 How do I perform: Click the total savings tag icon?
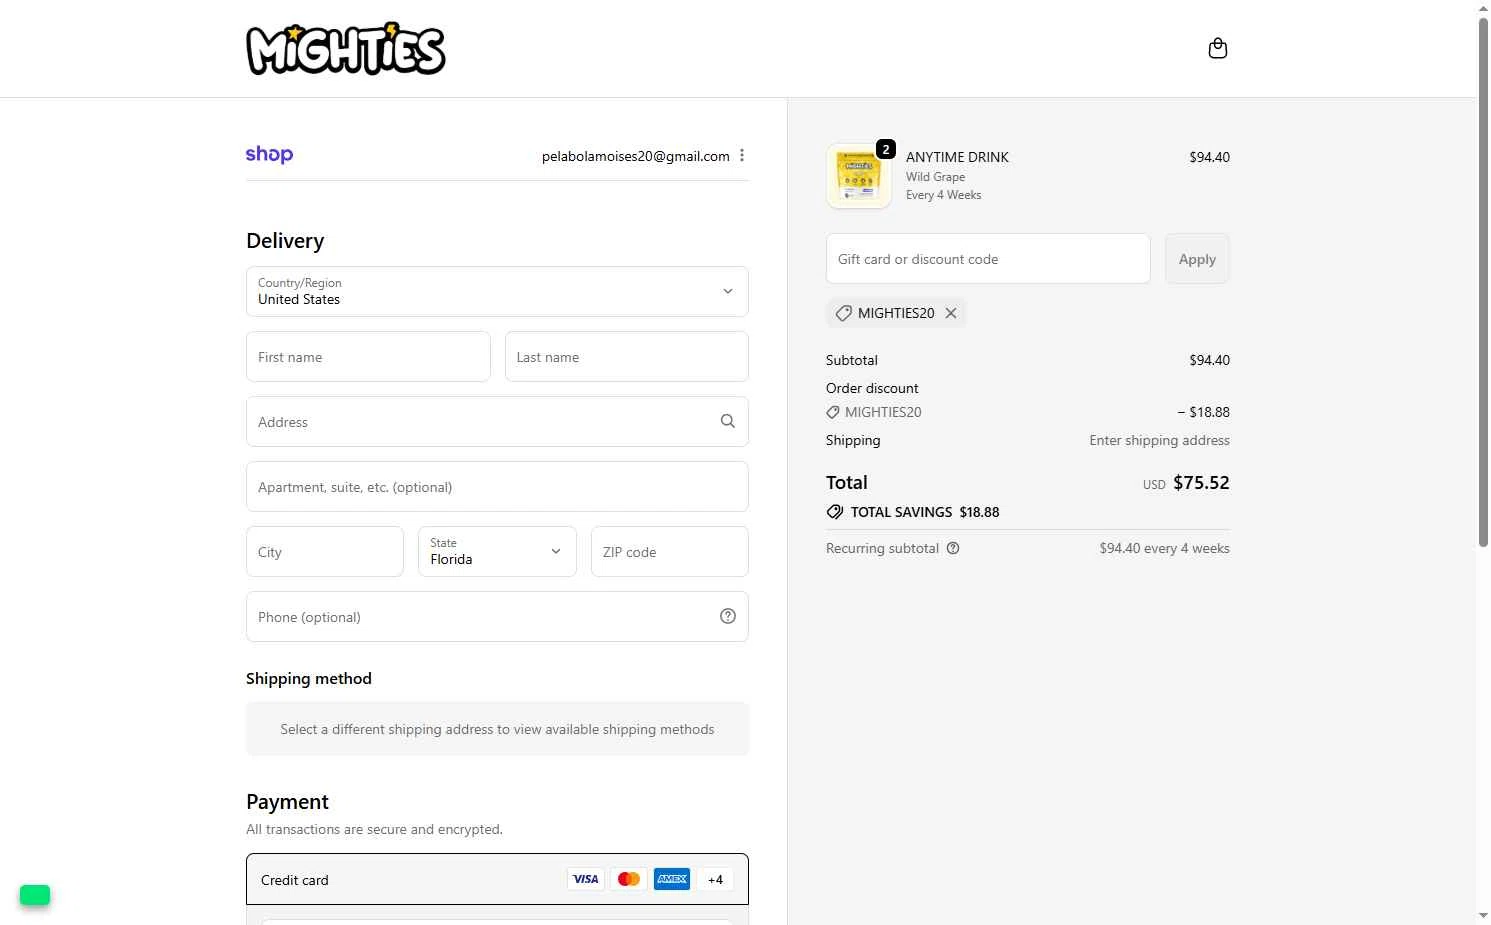[x=835, y=512]
